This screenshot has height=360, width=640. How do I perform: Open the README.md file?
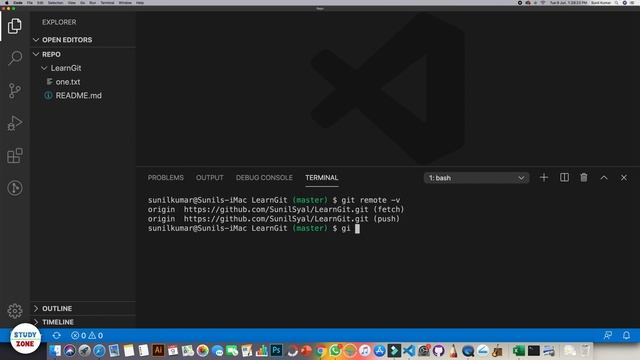(78, 96)
